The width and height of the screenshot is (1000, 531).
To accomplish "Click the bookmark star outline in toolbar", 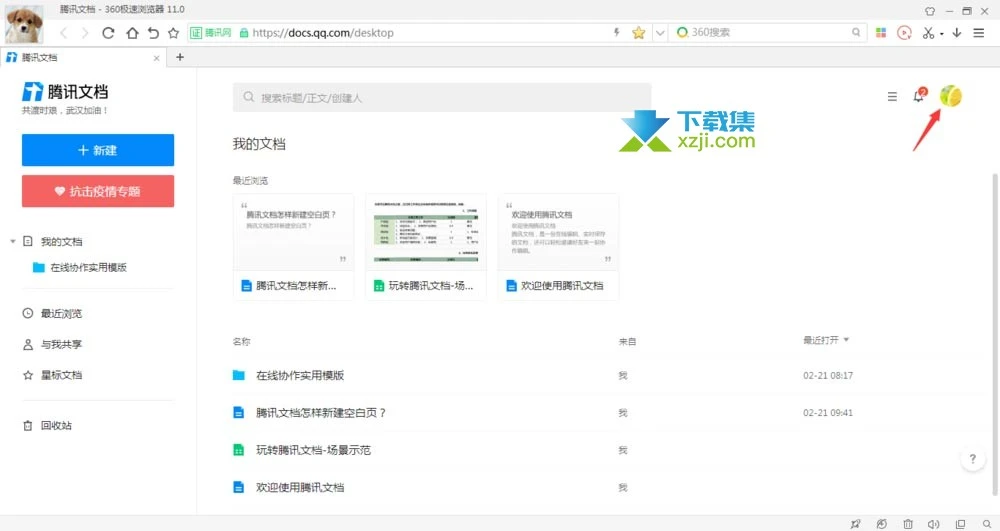I will (173, 33).
